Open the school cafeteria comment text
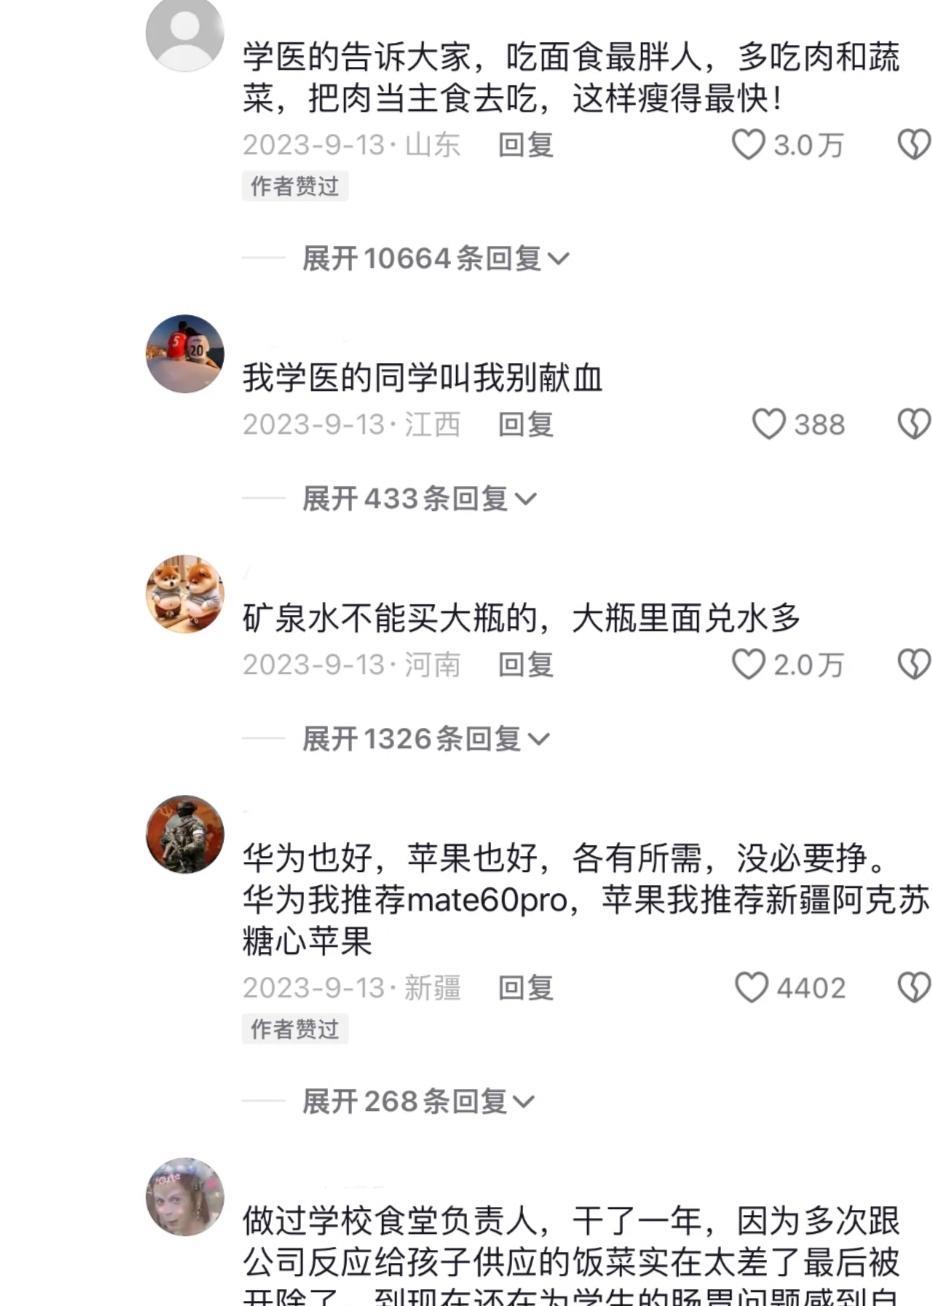This screenshot has width=932, height=1306. coord(572,1260)
